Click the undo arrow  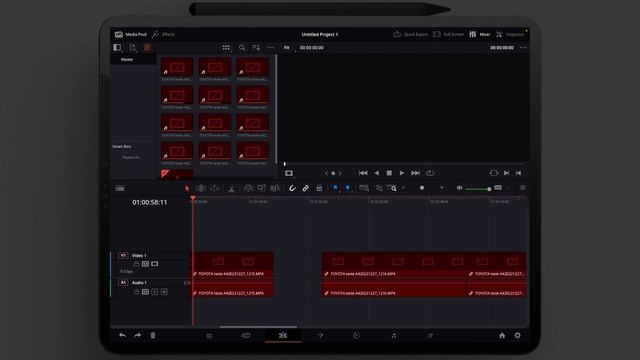tap(122, 336)
